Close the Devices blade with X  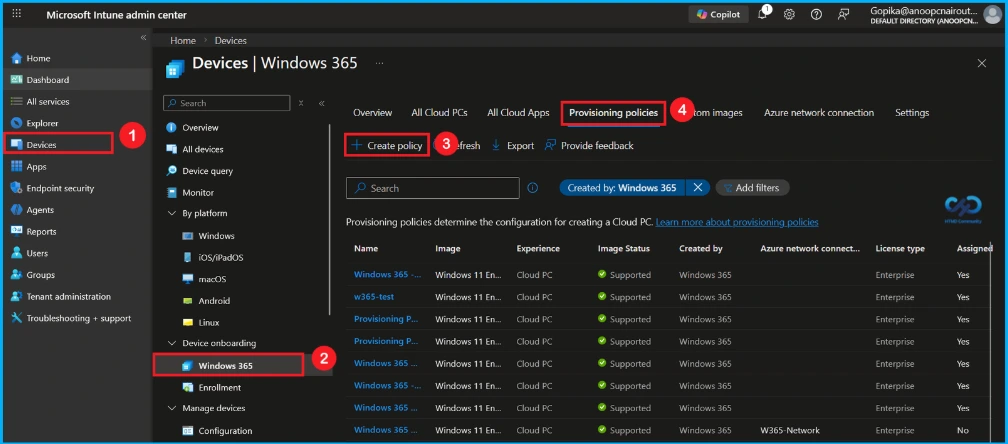(x=982, y=63)
